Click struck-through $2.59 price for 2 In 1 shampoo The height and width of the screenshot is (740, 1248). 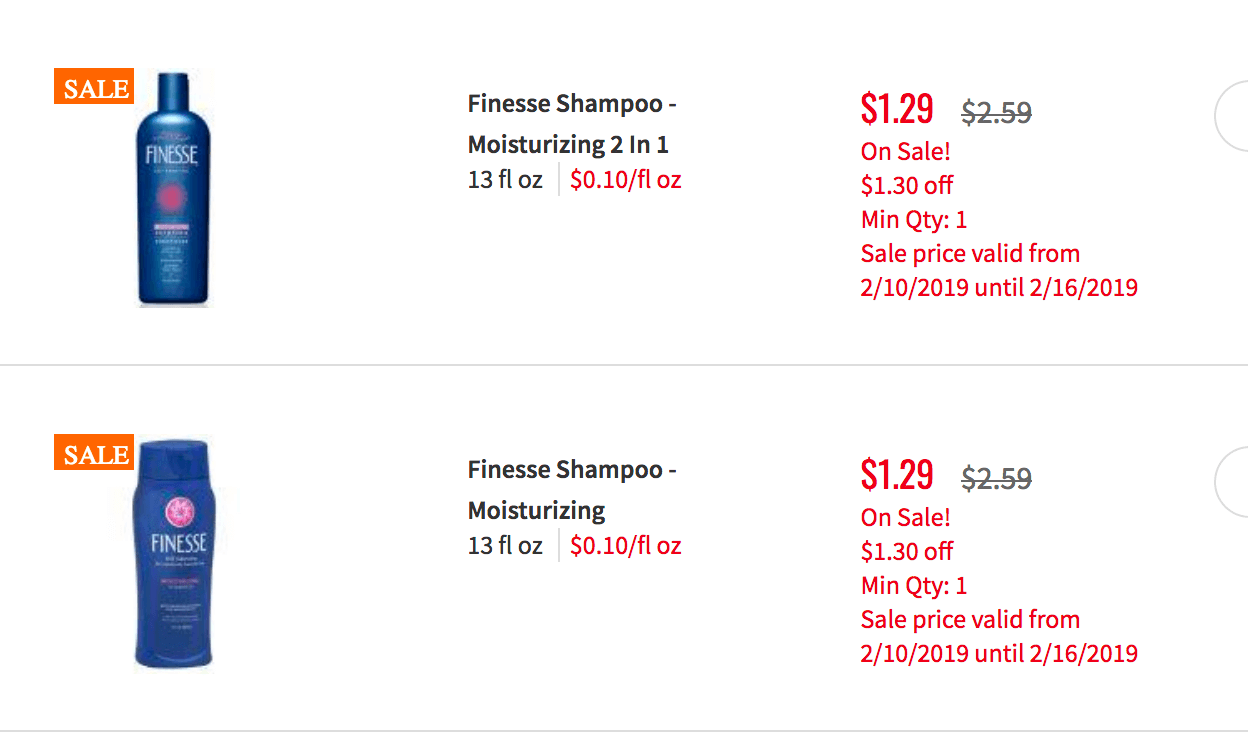[x=996, y=112]
